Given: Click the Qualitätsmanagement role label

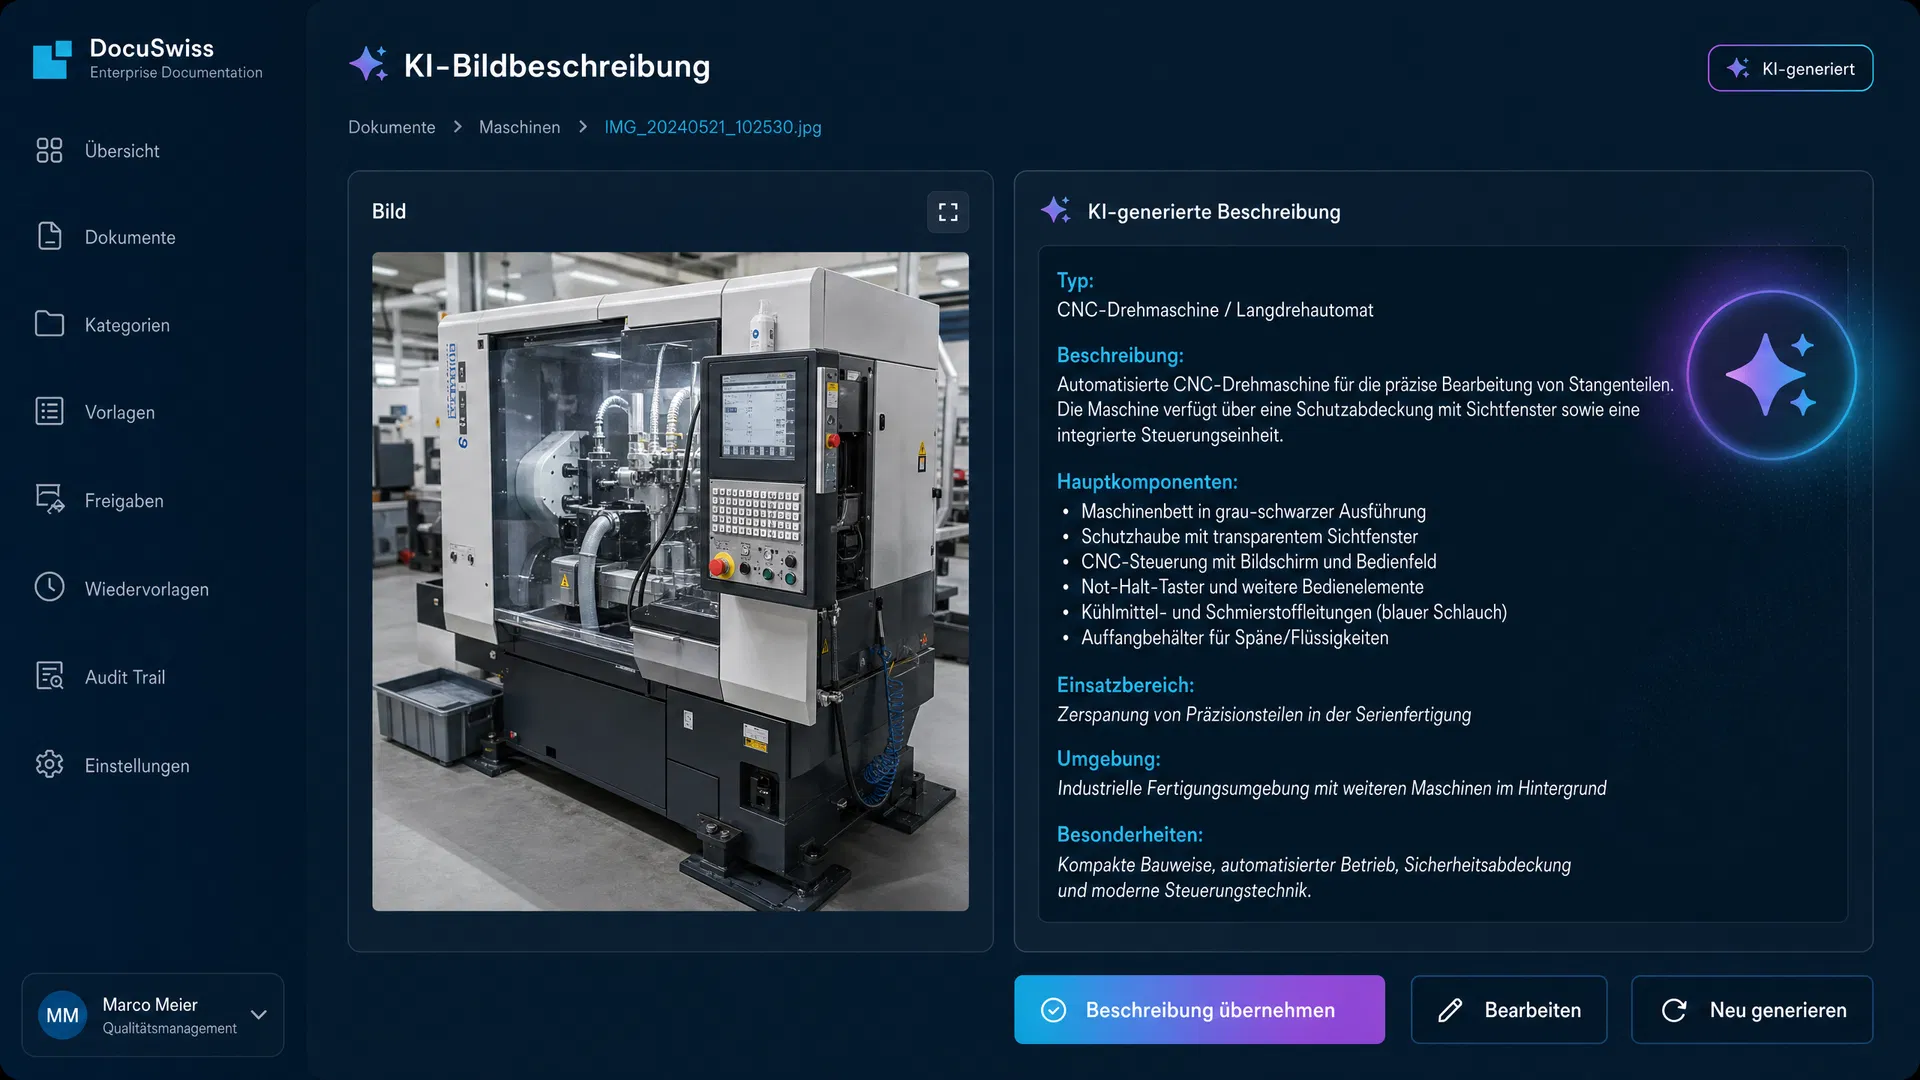Looking at the screenshot, I should (170, 1028).
